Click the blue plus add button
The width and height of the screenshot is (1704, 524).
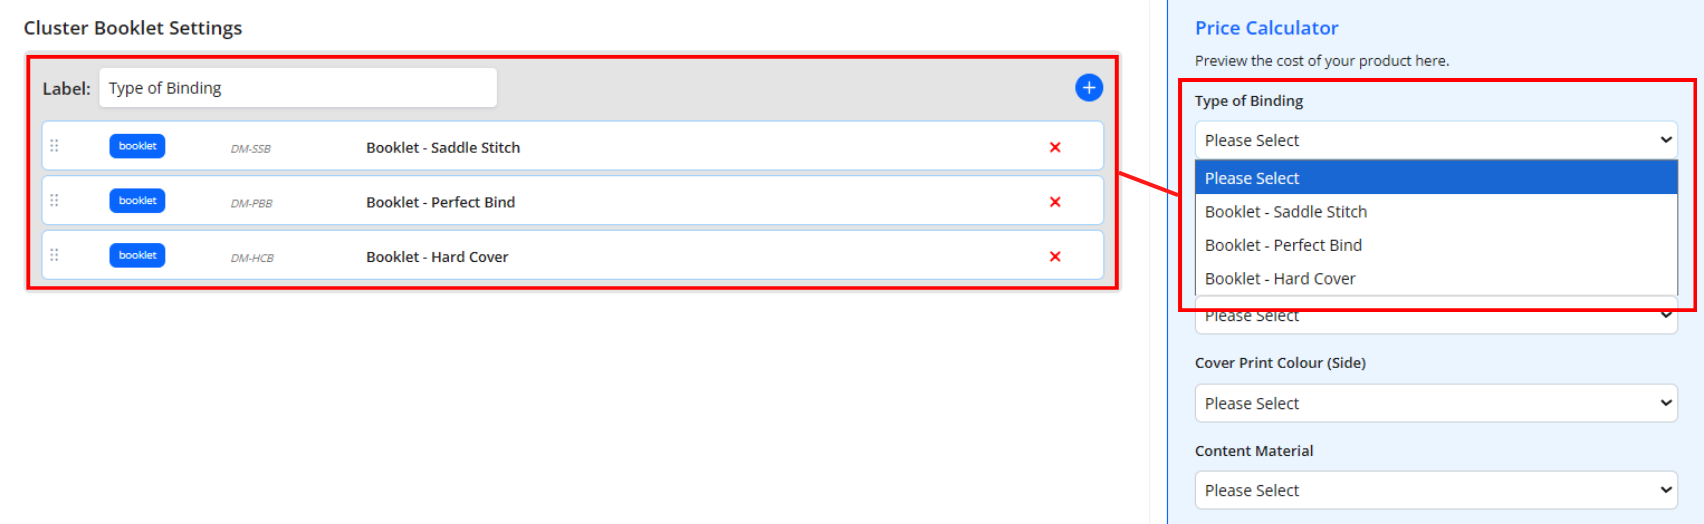click(1088, 88)
